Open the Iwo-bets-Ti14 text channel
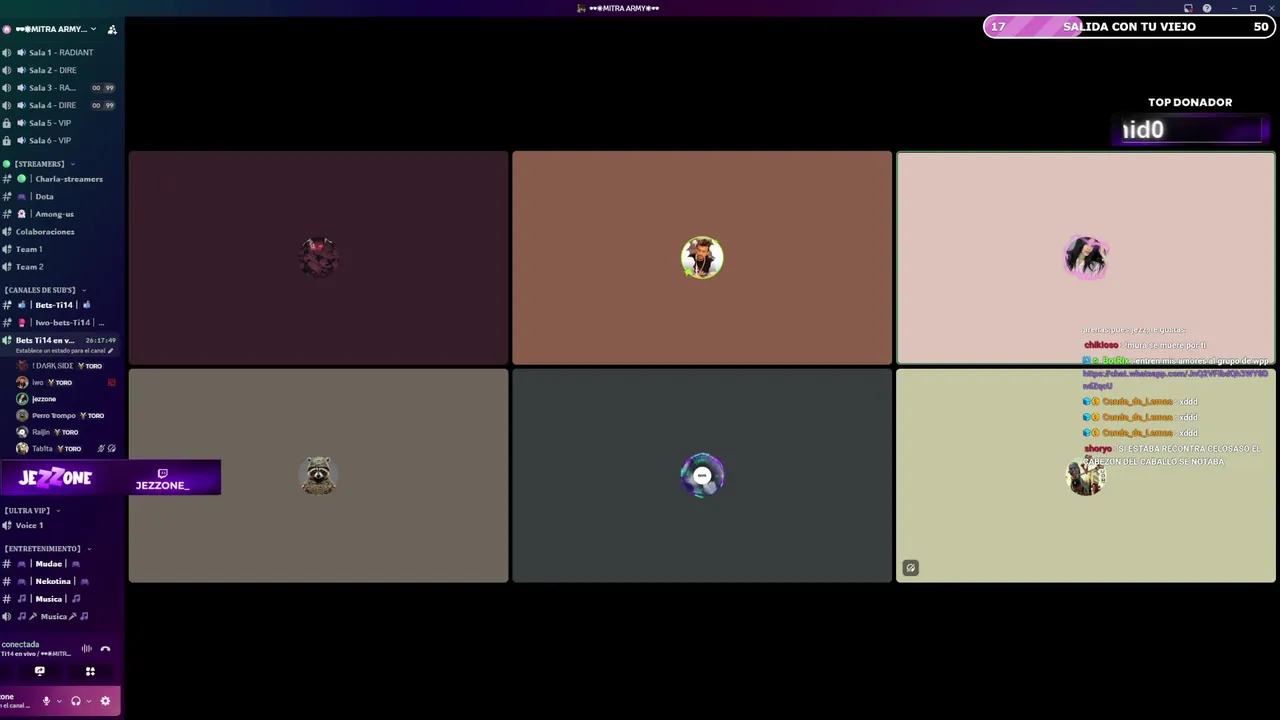This screenshot has width=1280, height=720. (60, 323)
